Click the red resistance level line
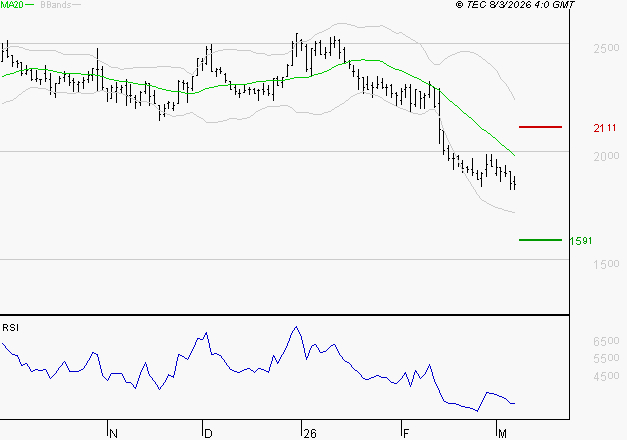 540,127
